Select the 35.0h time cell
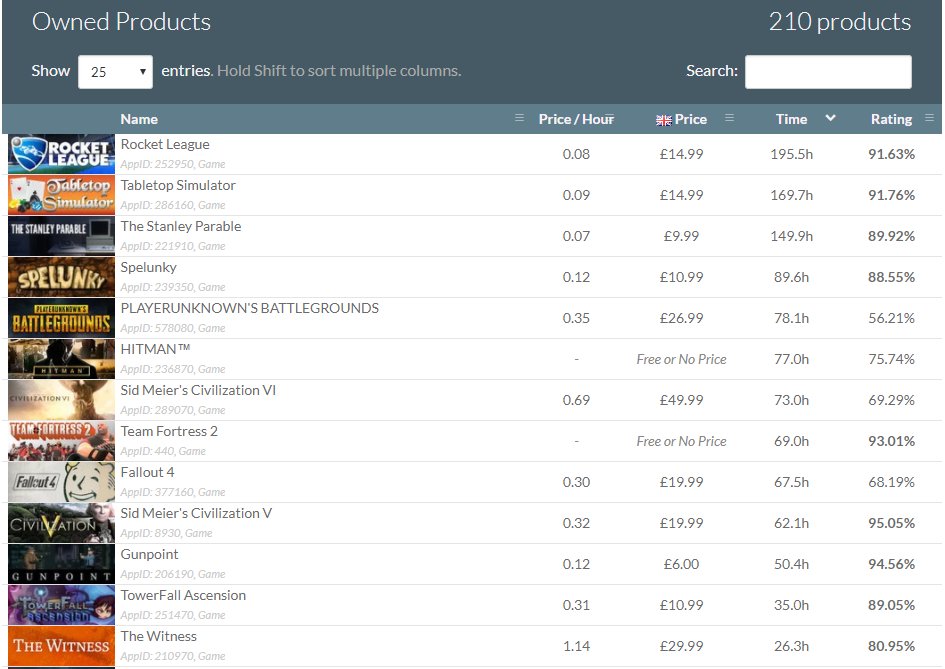Viewport: 945px width, 669px height. pos(791,605)
